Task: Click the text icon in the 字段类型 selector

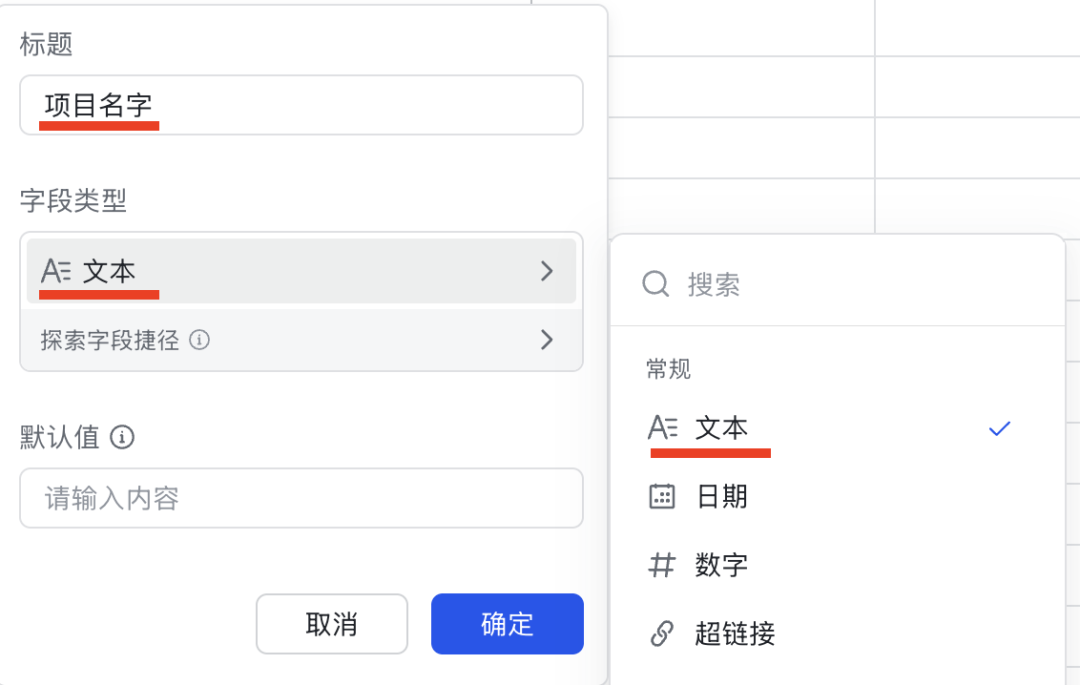Action: pyautogui.click(x=56, y=271)
